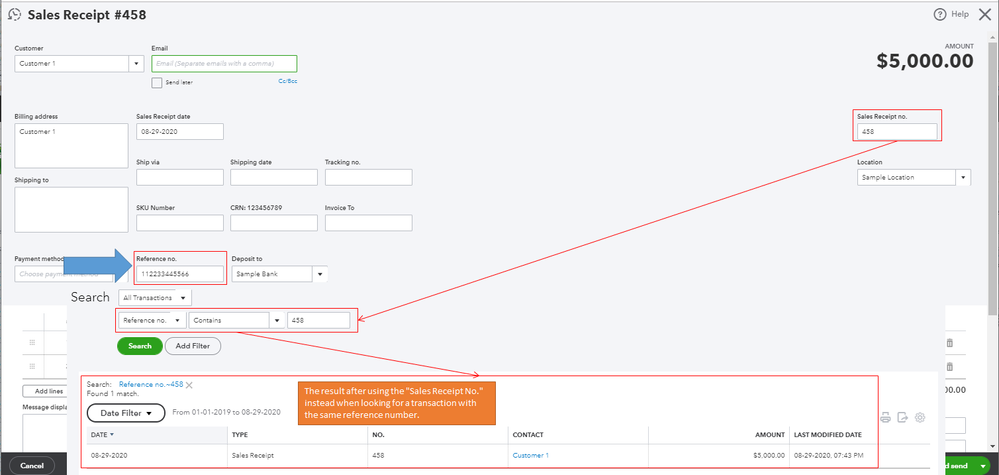
Task: Clear the Reference no.~458 search filter
Action: (x=189, y=385)
